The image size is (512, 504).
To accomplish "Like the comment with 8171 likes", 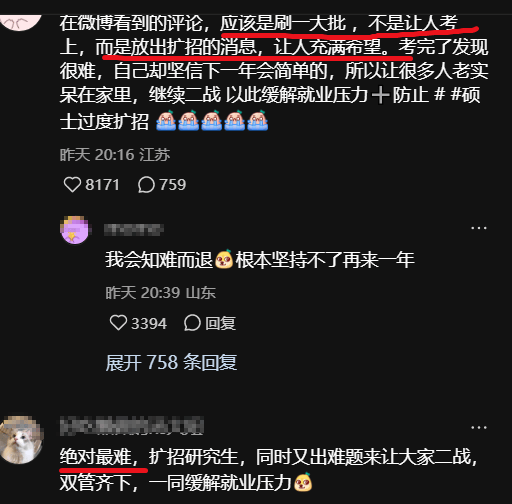I will (x=72, y=185).
